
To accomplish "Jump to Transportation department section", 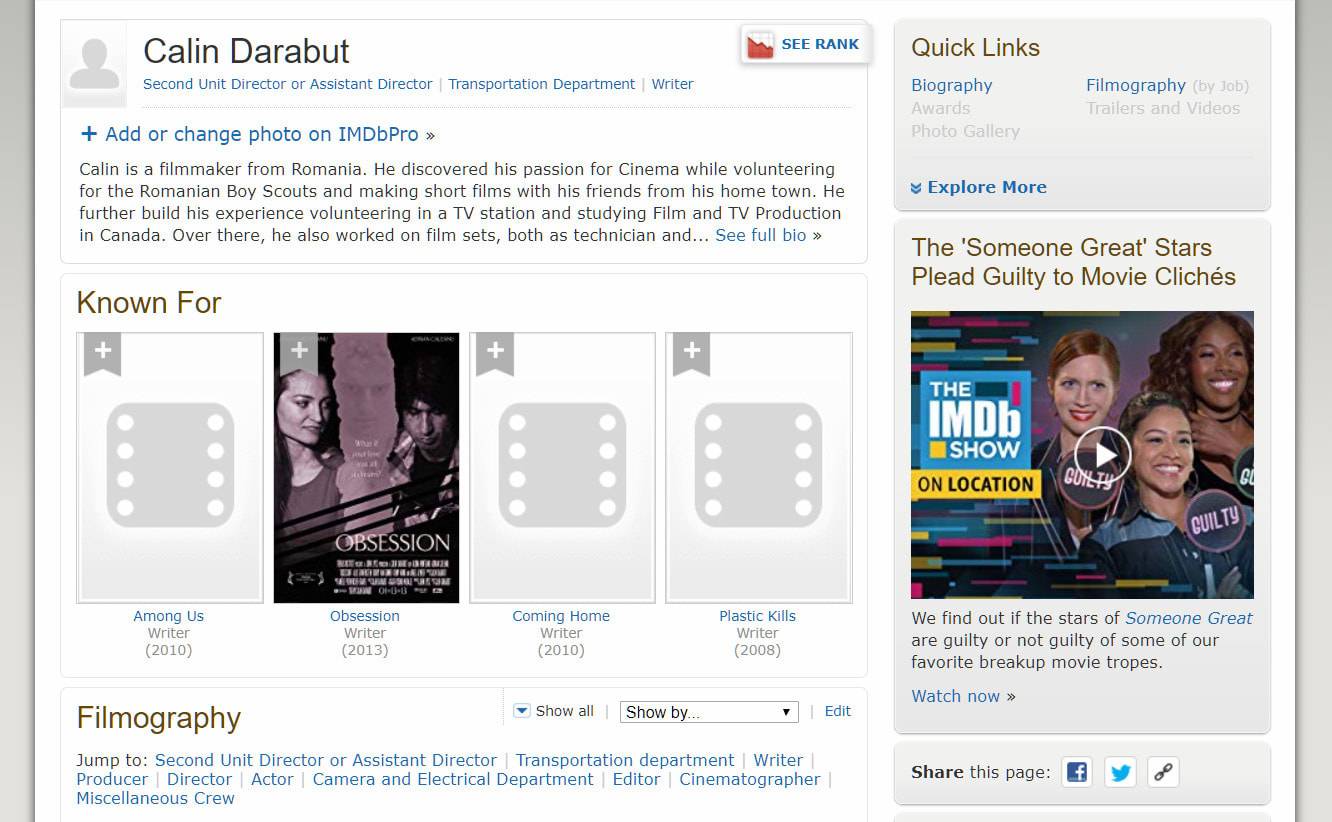I will [625, 760].
